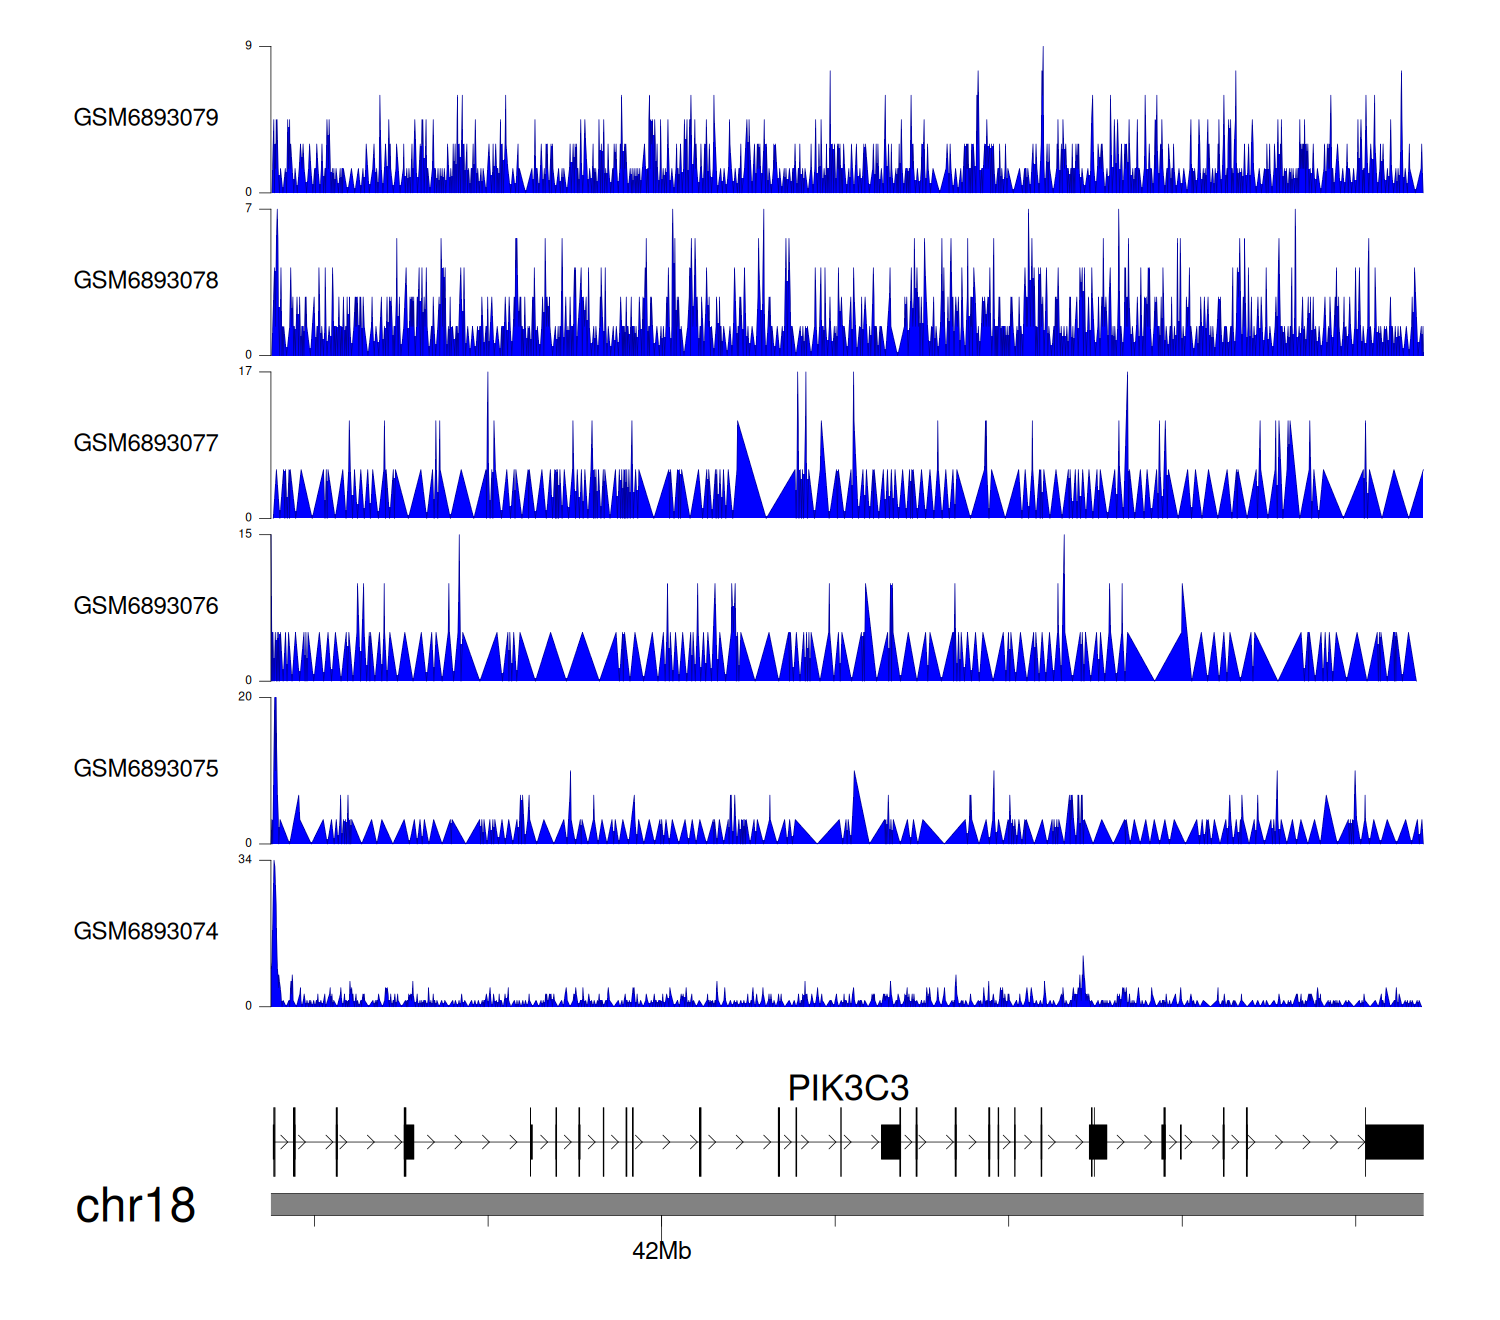
Task: Click the y-axis maximum value 20
Action: click(x=245, y=697)
